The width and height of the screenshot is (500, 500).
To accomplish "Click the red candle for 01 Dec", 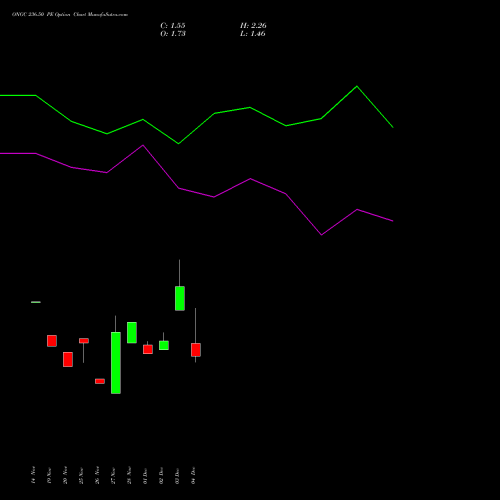I will pyautogui.click(x=148, y=349).
